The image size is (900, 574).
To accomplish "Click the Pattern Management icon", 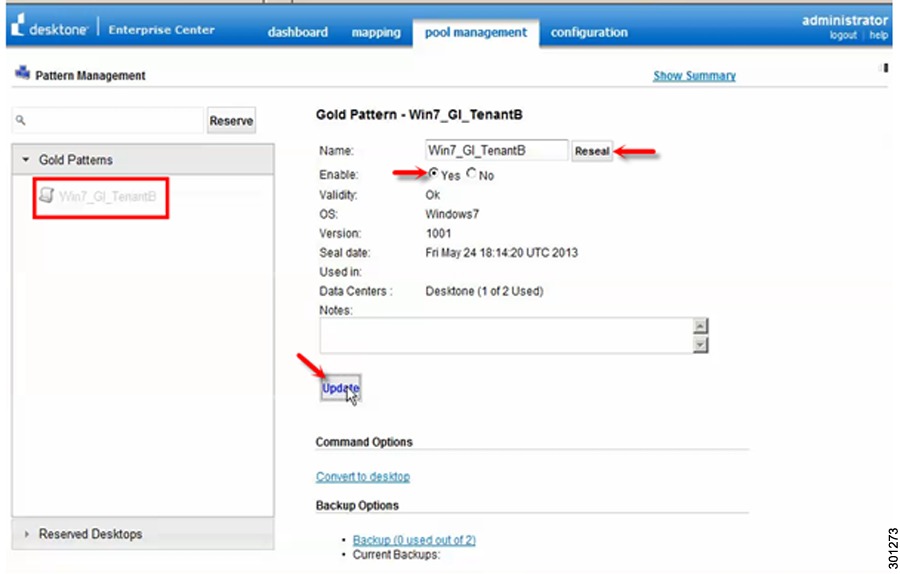I will (22, 73).
